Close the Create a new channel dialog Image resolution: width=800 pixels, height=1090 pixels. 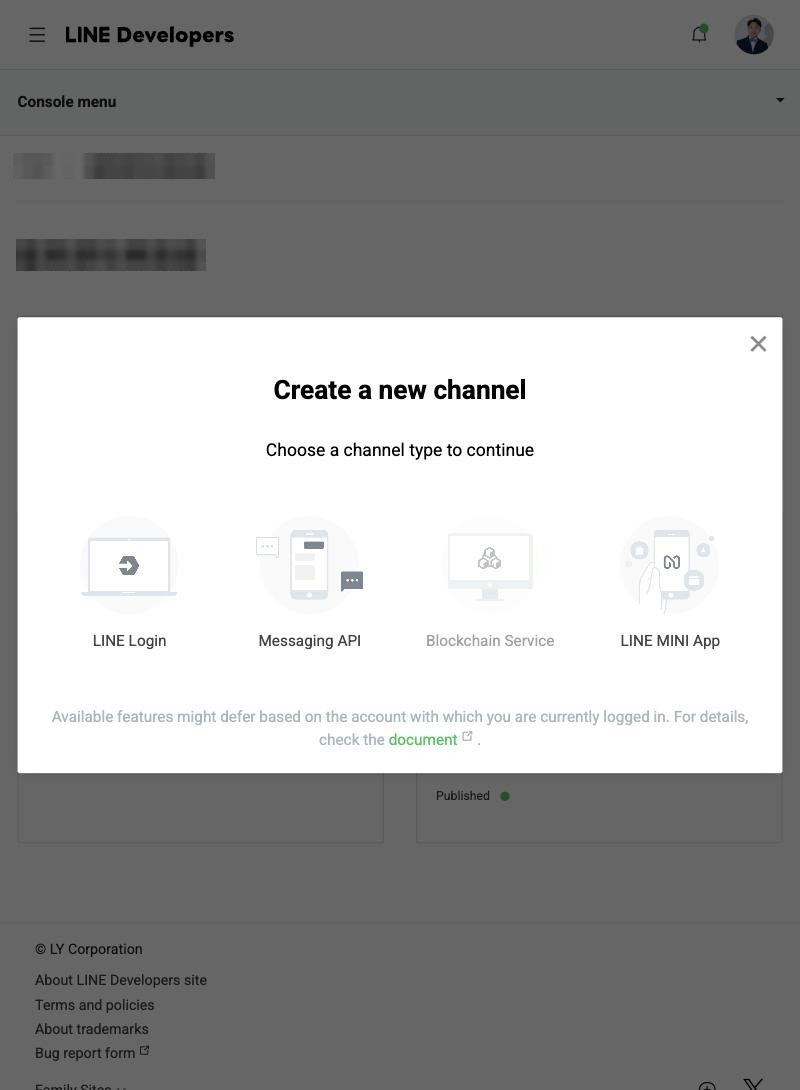tap(758, 343)
